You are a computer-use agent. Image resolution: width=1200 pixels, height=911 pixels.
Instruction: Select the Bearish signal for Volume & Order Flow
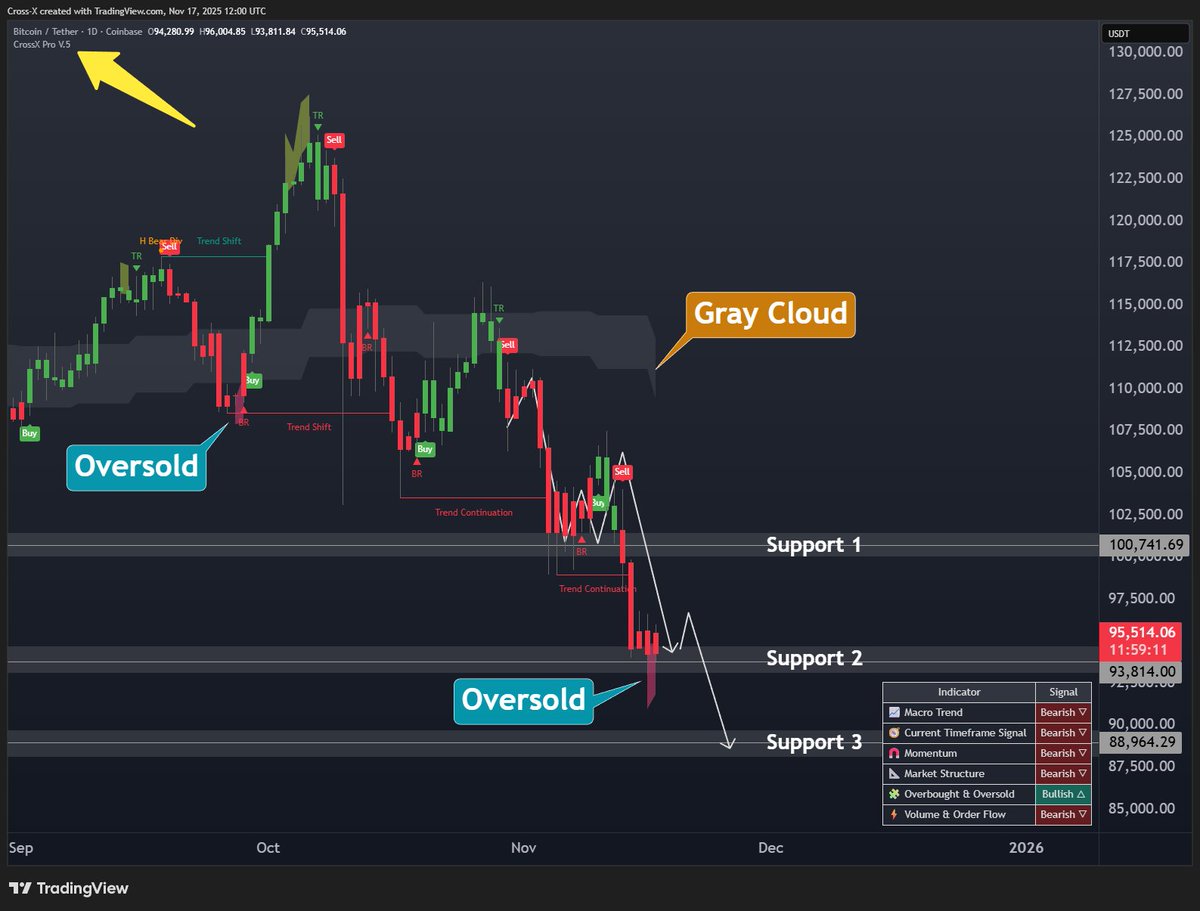coord(1062,815)
